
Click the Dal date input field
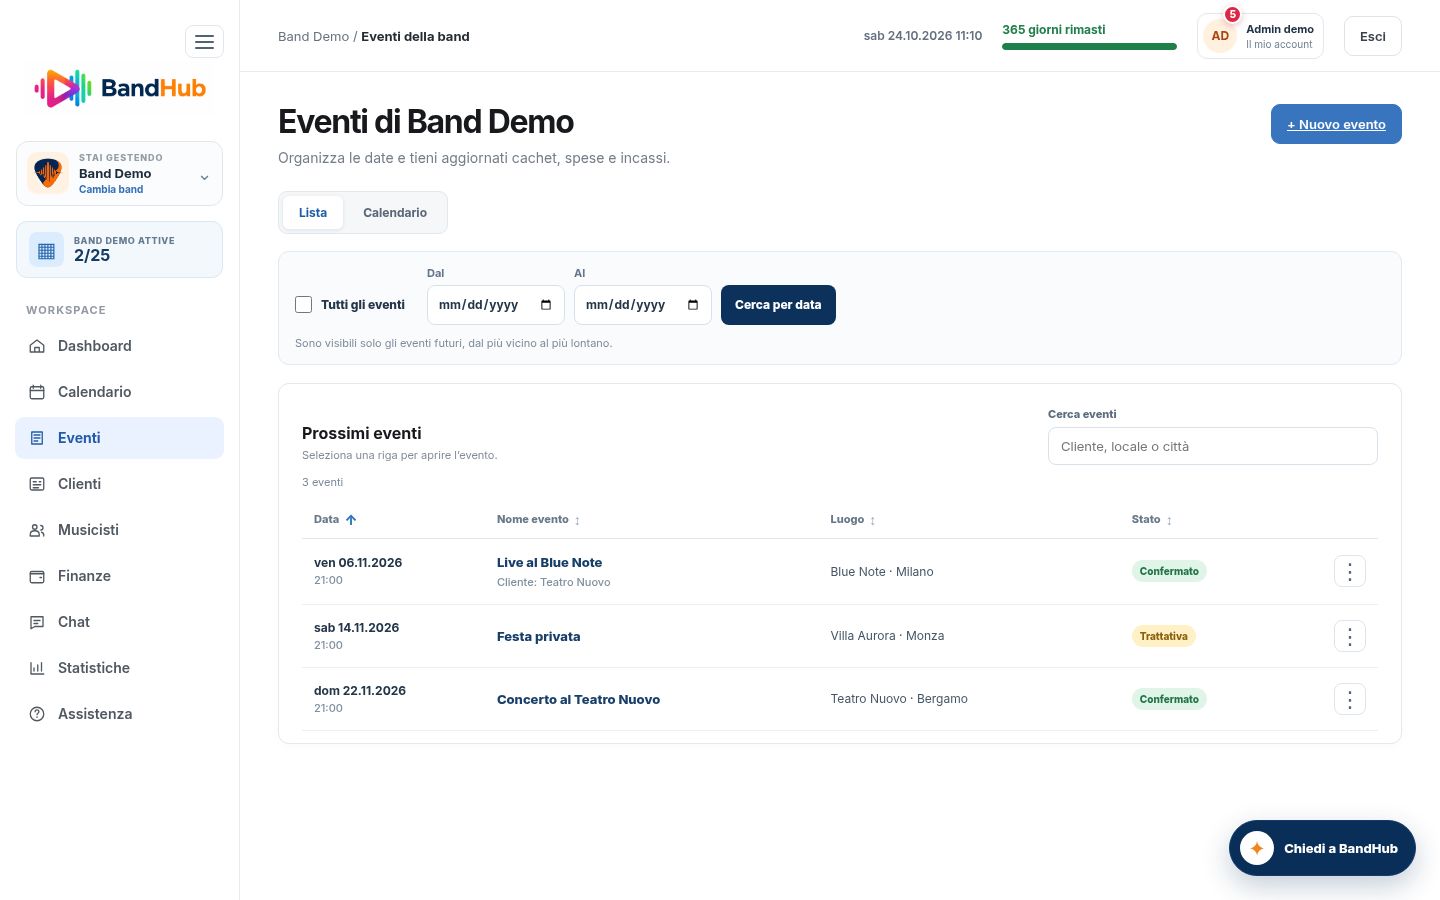[496, 305]
